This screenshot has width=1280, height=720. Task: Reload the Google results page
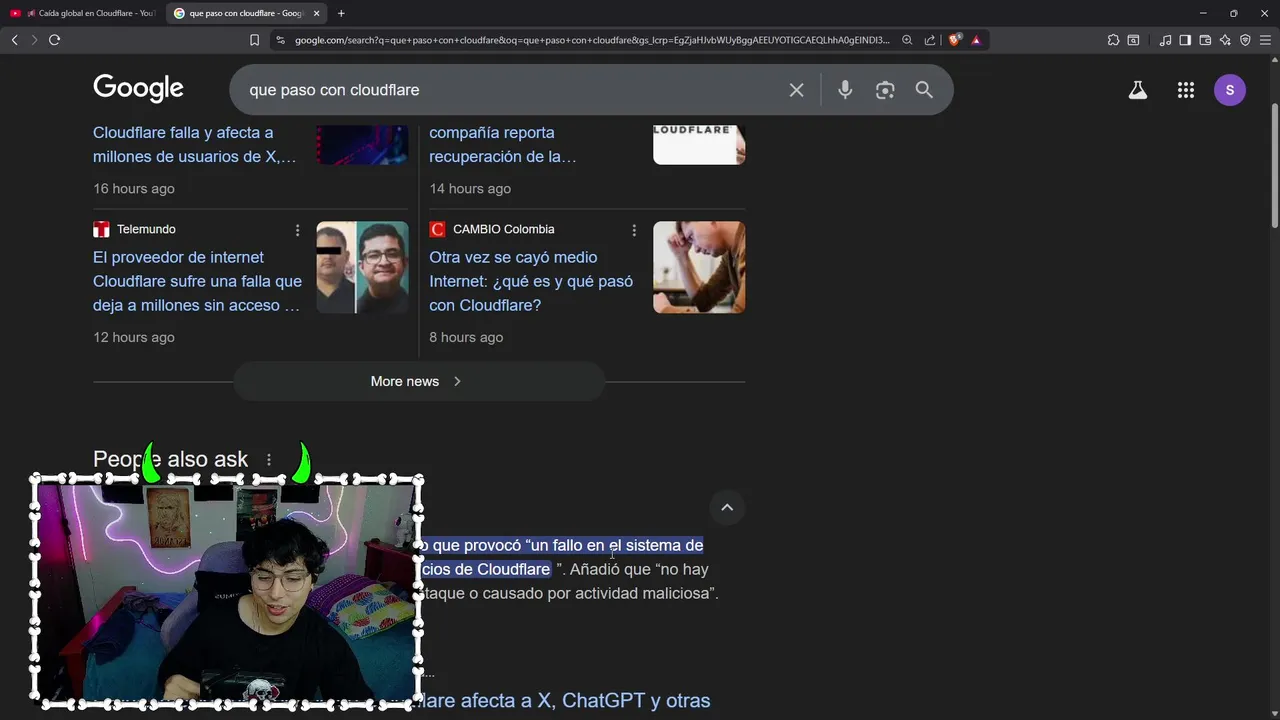[x=54, y=40]
